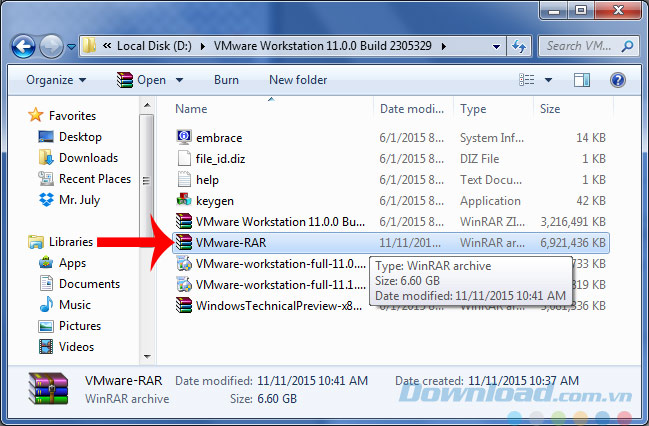
Task: Click navigation pane scrollbar down arrow
Action: click(147, 356)
